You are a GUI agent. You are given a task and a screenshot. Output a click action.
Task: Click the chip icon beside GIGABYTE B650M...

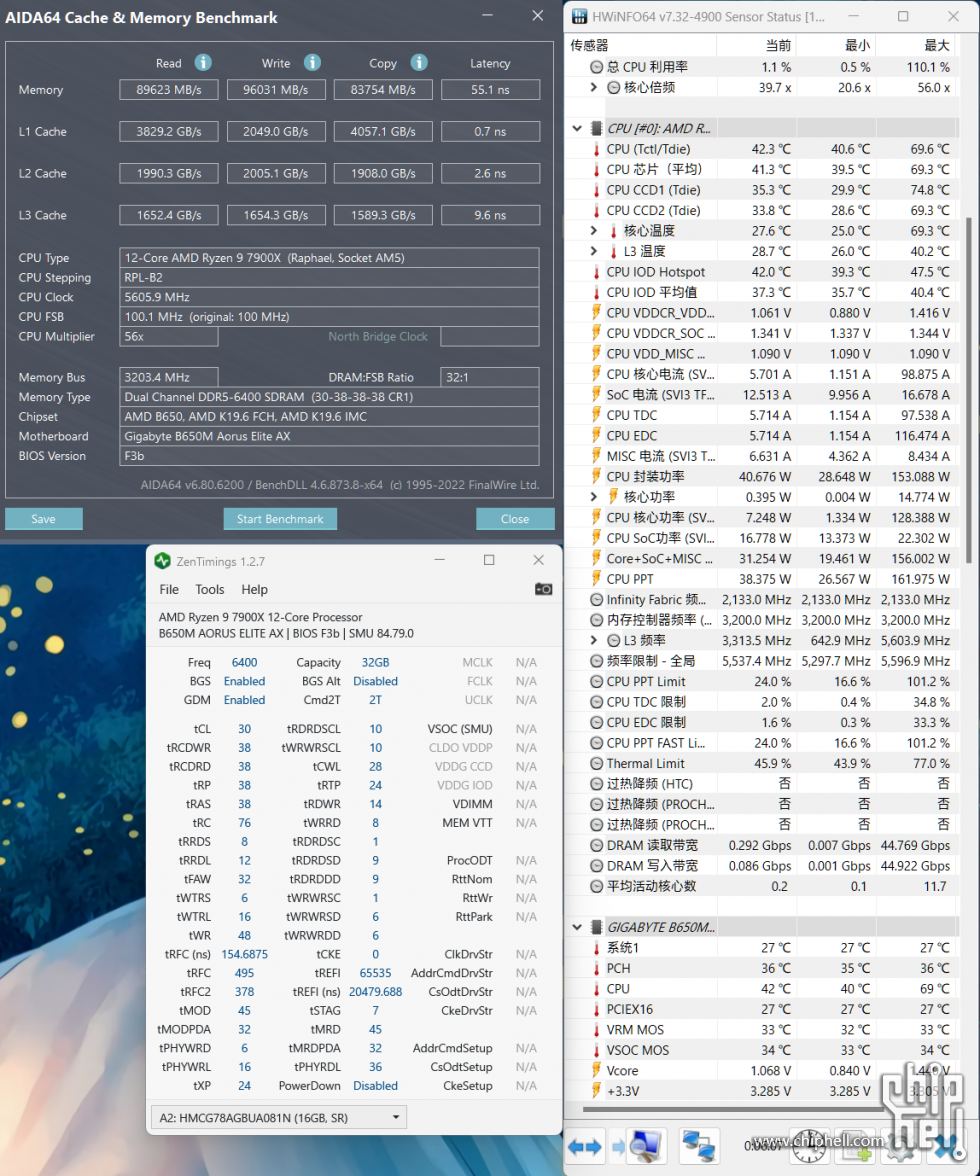coord(596,927)
